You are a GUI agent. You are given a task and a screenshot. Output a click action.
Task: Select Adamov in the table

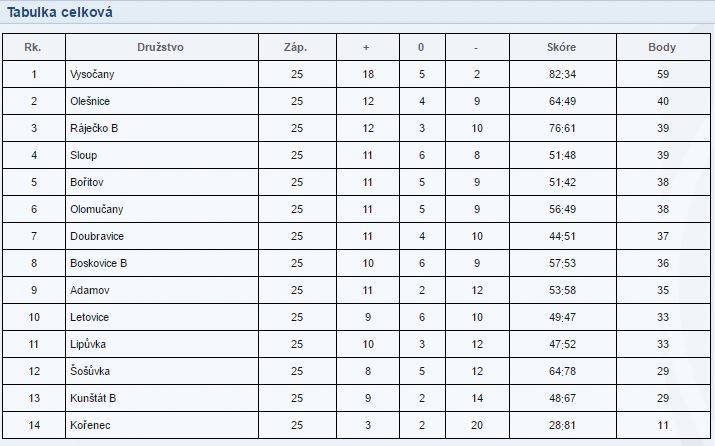click(x=89, y=290)
